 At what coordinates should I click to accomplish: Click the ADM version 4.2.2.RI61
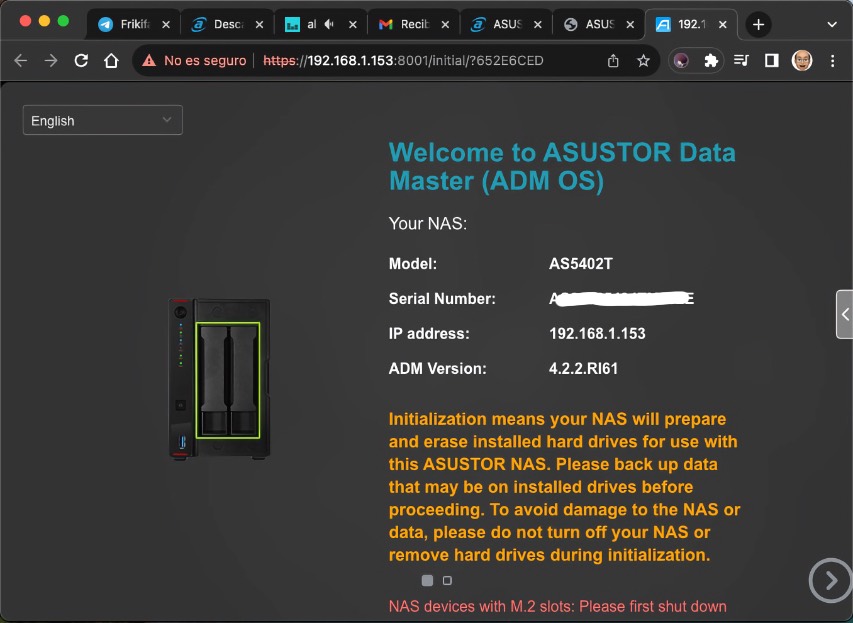[583, 368]
